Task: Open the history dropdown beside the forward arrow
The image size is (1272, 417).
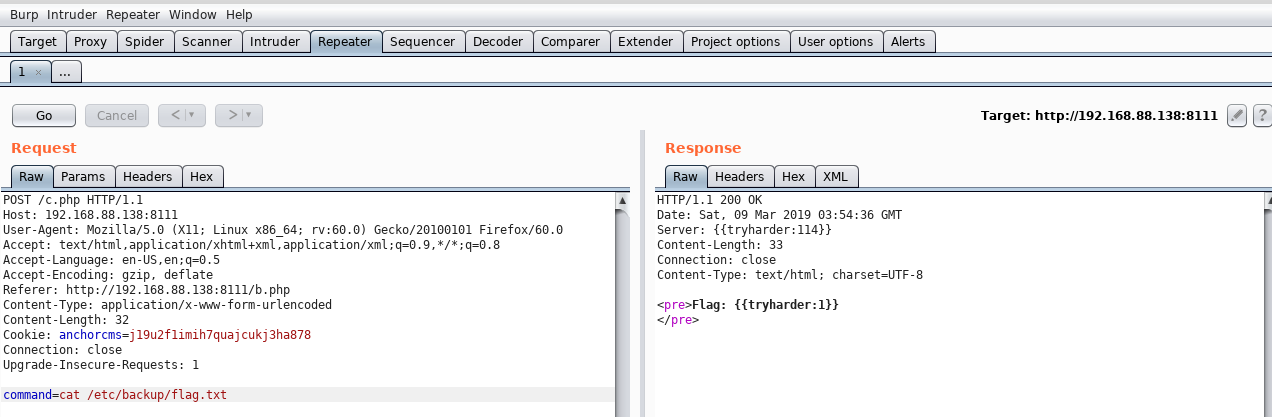Action: click(x=247, y=115)
